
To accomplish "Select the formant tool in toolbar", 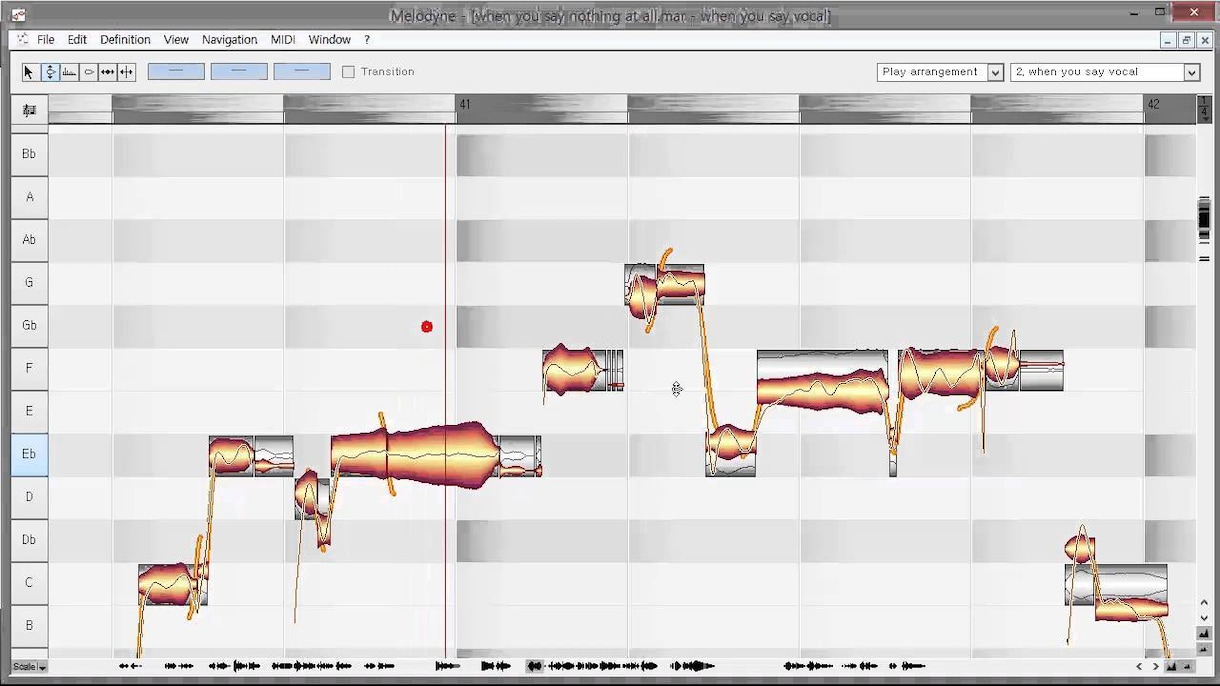I will pyautogui.click(x=69, y=72).
